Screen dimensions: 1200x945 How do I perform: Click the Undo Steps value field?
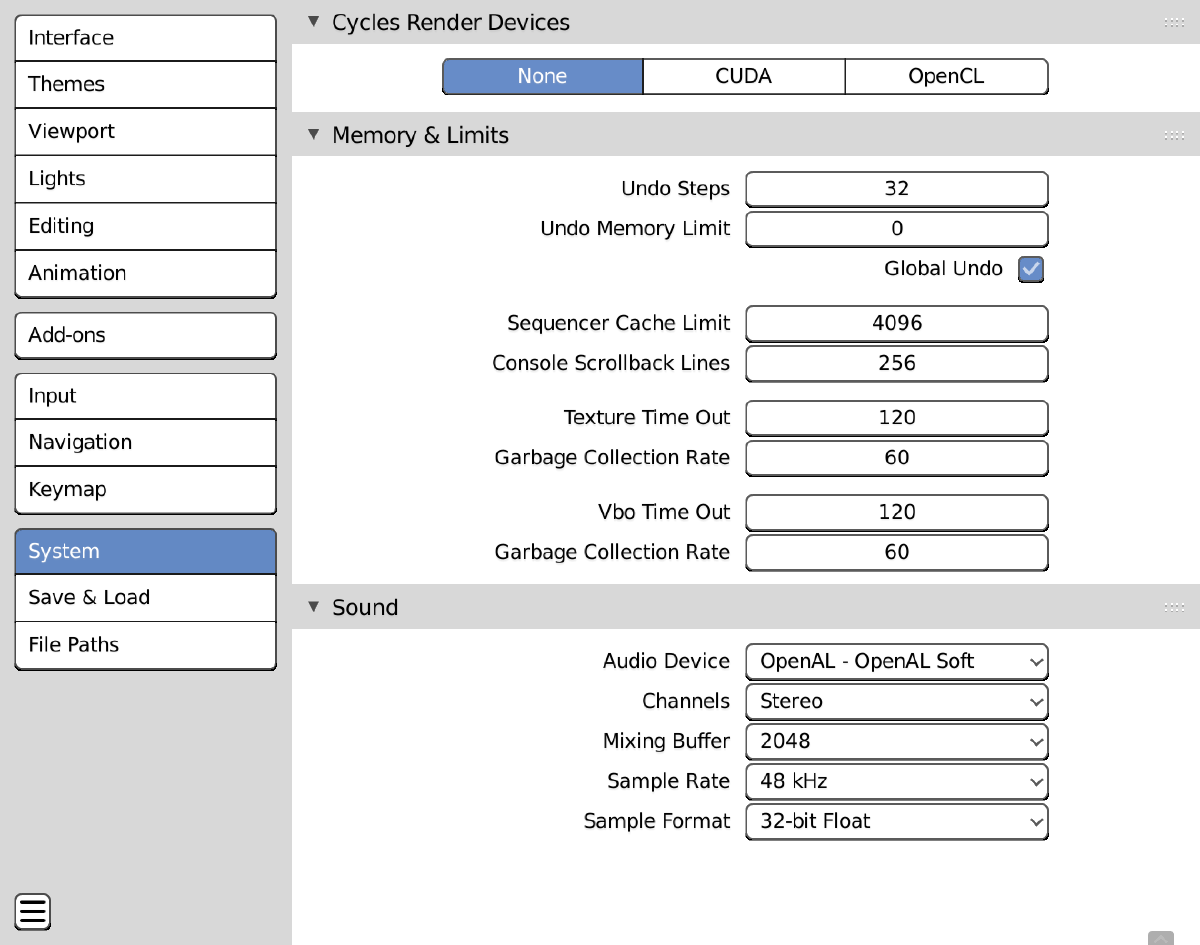[896, 189]
